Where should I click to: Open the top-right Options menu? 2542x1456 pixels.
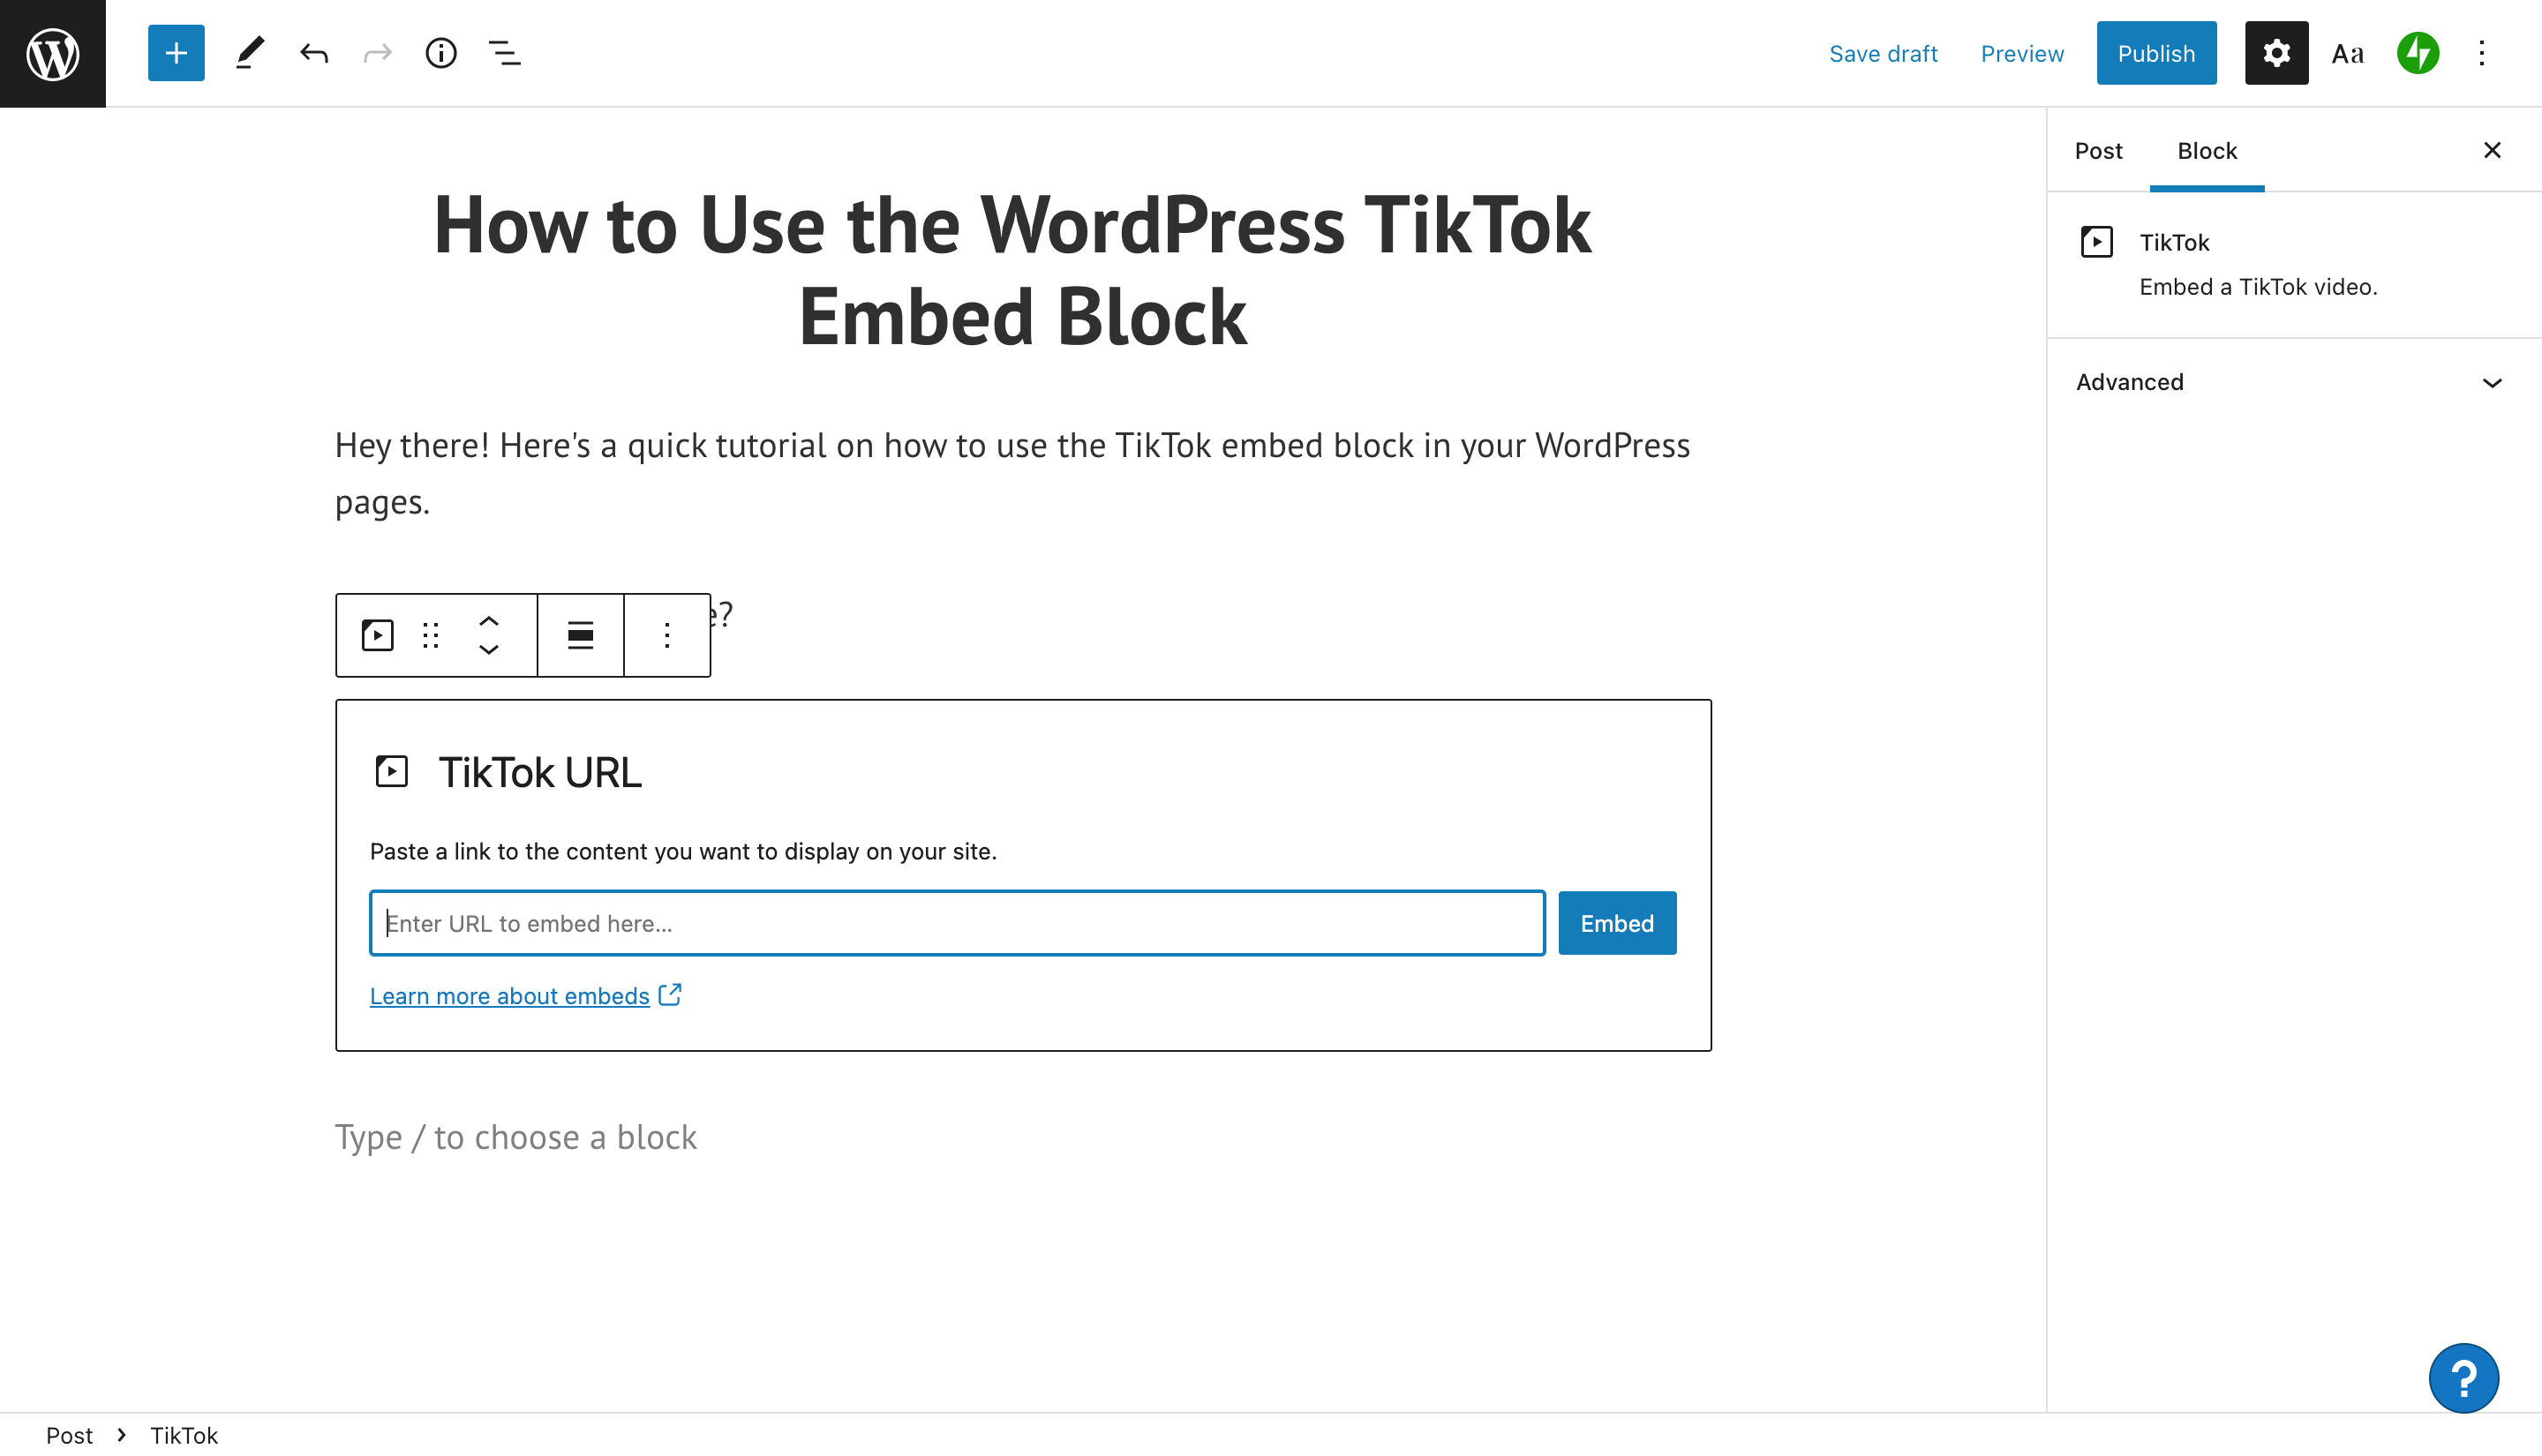(2481, 53)
